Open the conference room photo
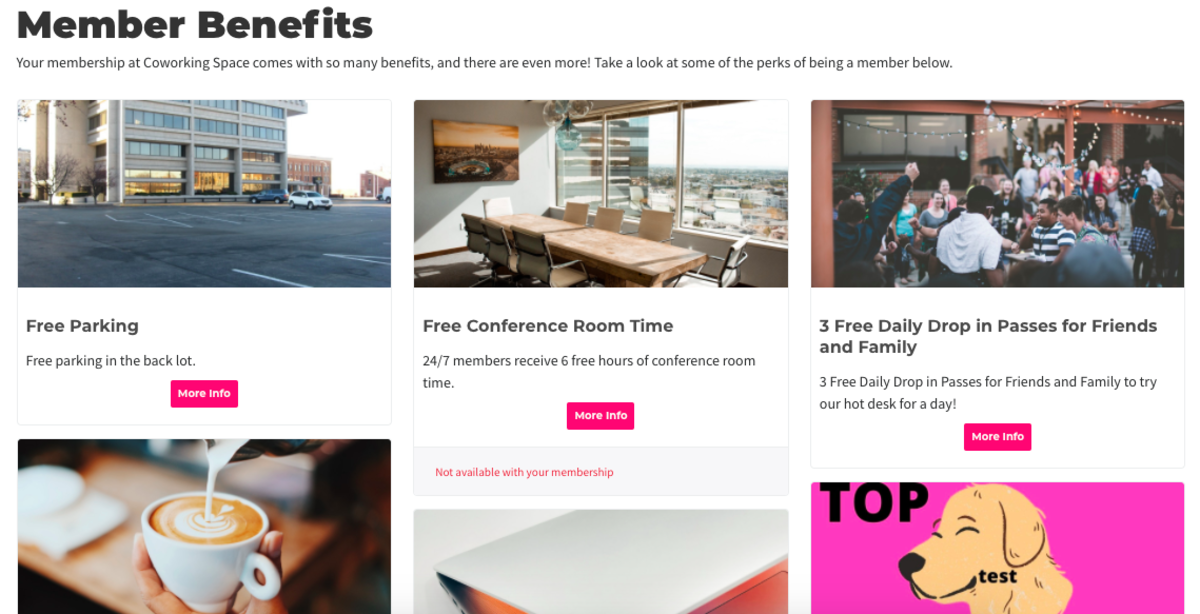This screenshot has height=614, width=1200. pyautogui.click(x=600, y=193)
